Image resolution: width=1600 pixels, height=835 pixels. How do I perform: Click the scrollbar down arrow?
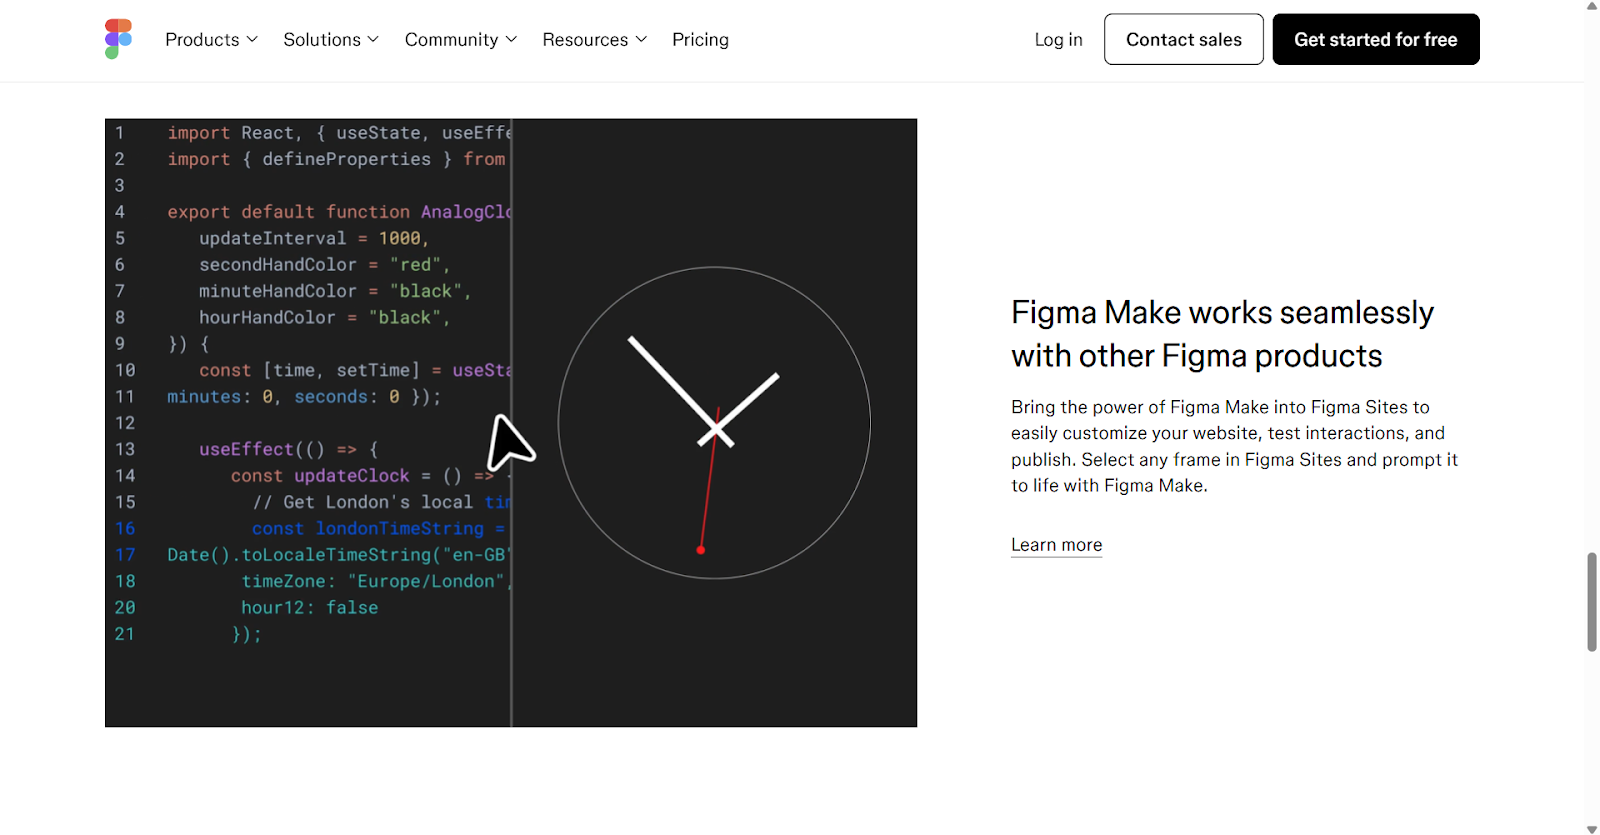click(x=1592, y=829)
